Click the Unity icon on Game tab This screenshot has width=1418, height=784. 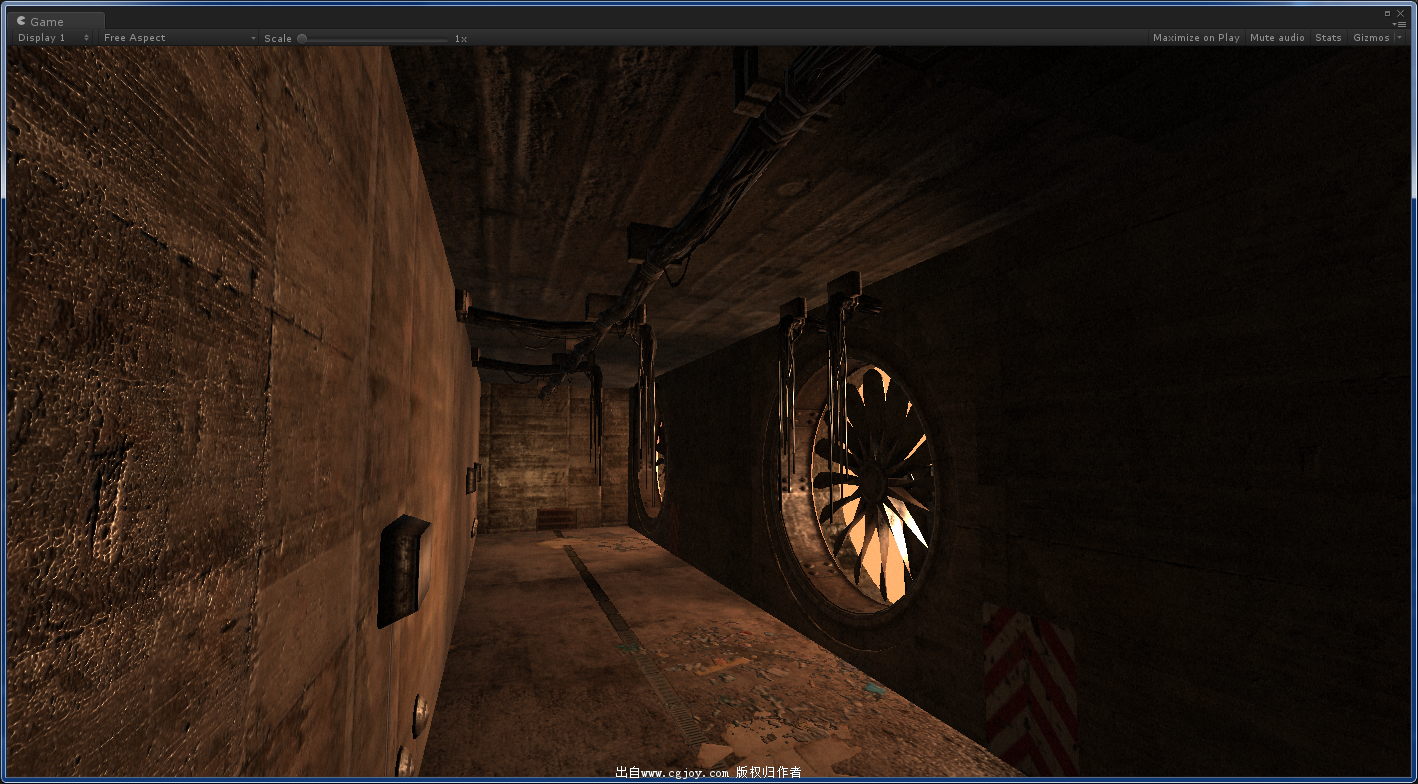pyautogui.click(x=22, y=21)
